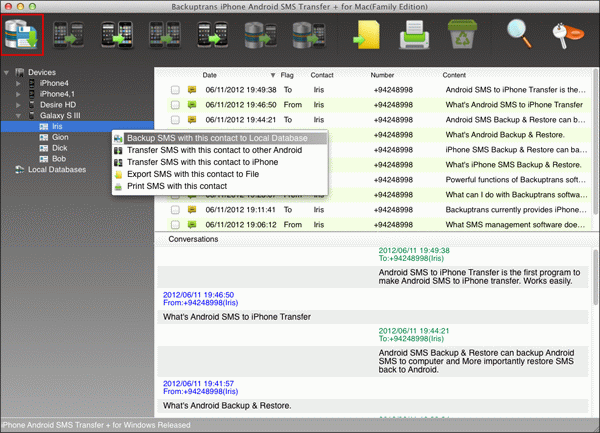Select the iPhone4 device
This screenshot has height=433, width=600.
54,83
